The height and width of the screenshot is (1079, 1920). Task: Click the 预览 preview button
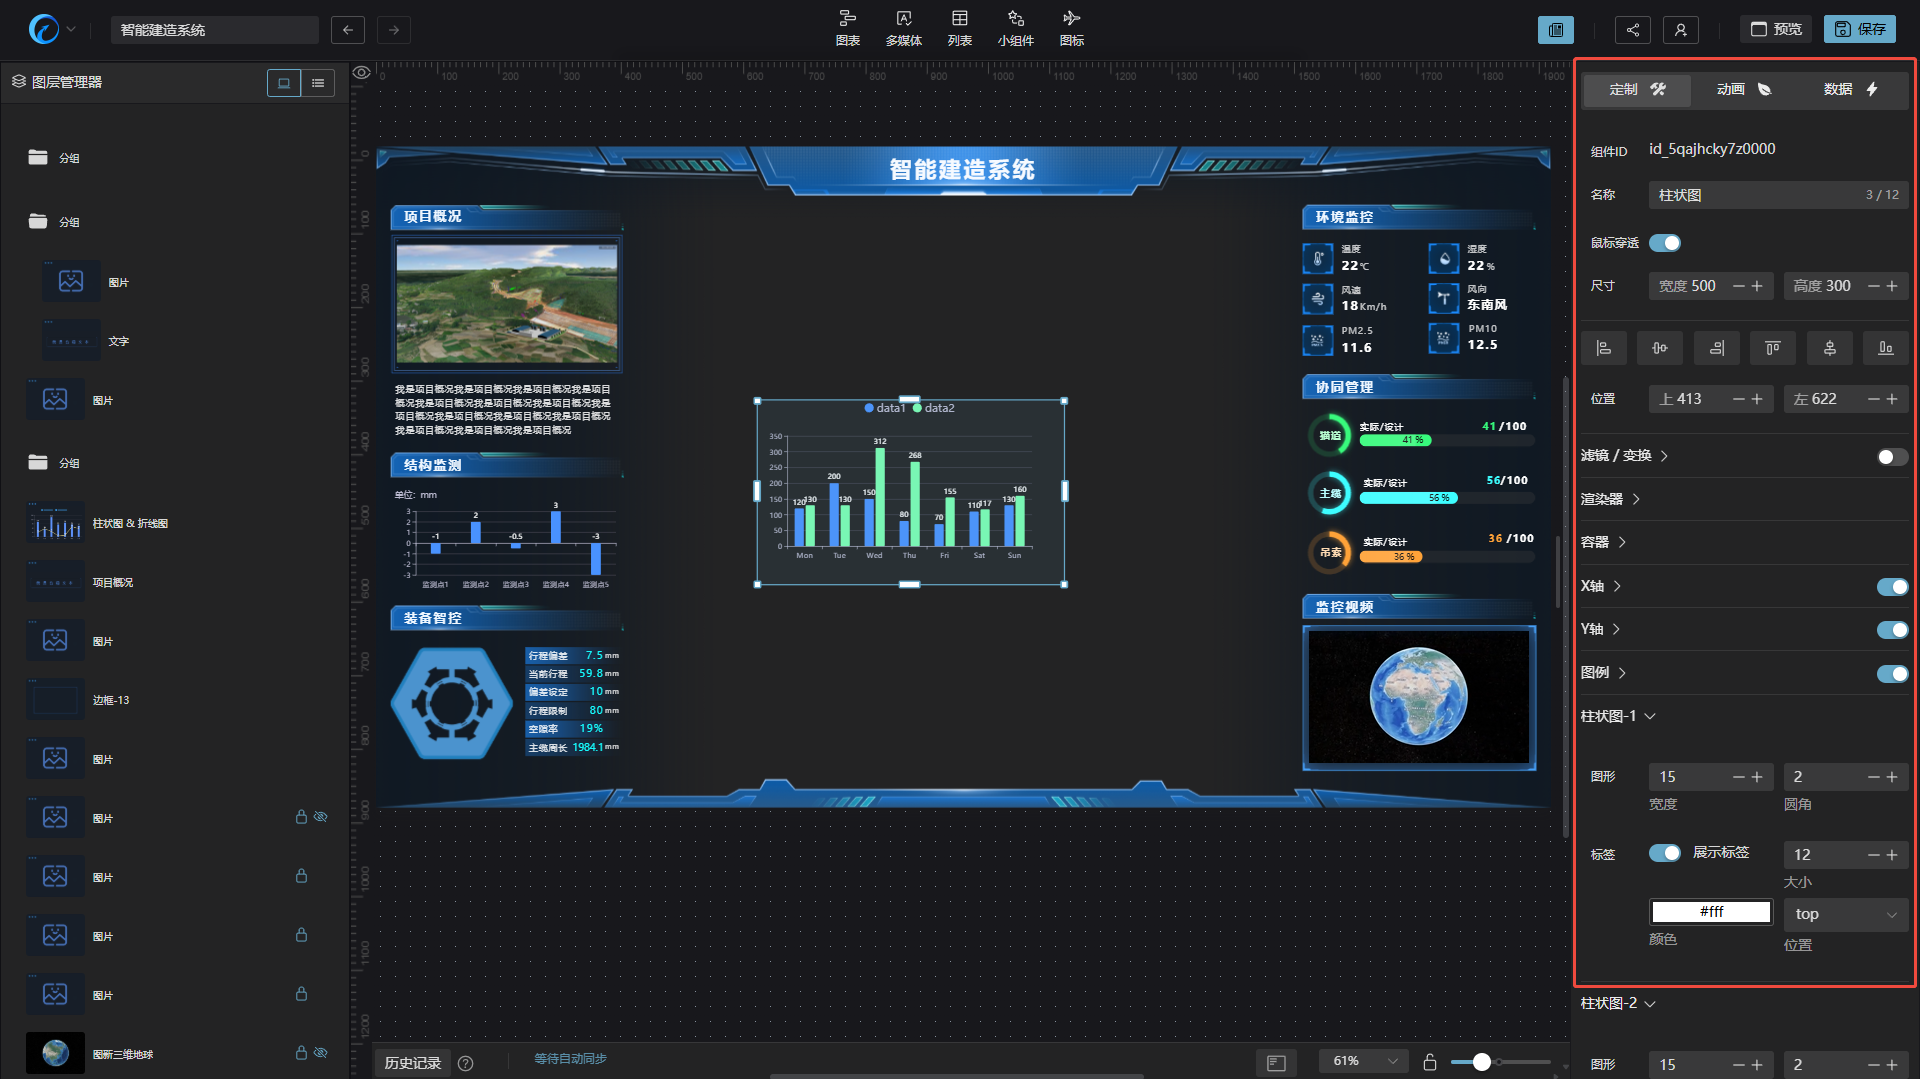click(x=1776, y=30)
